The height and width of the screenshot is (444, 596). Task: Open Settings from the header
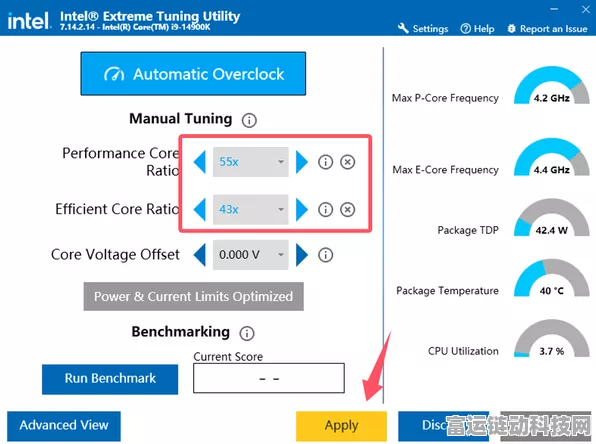click(x=423, y=29)
